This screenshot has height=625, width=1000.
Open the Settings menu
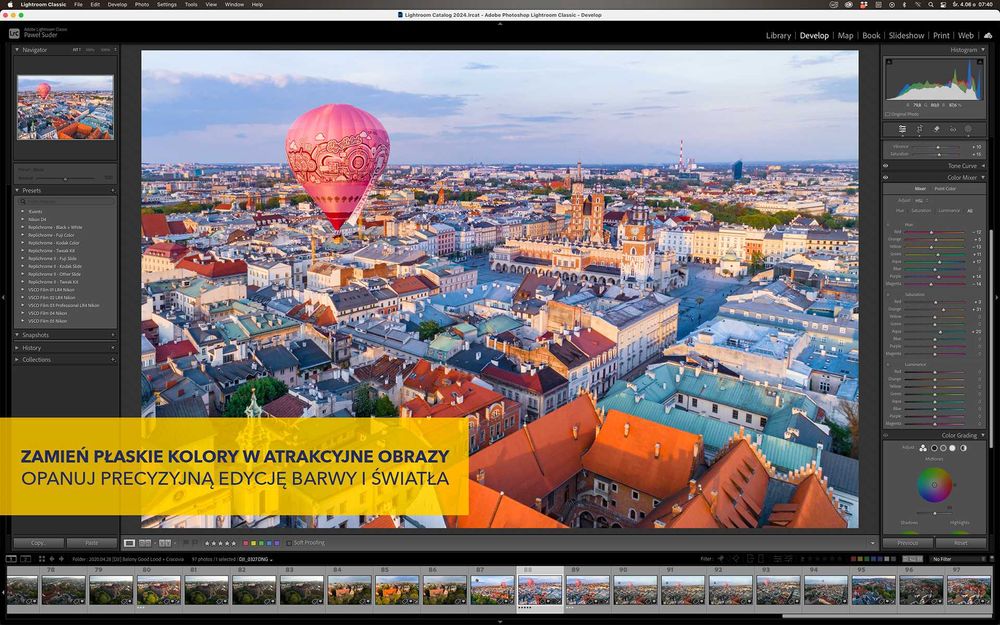pyautogui.click(x=166, y=4)
